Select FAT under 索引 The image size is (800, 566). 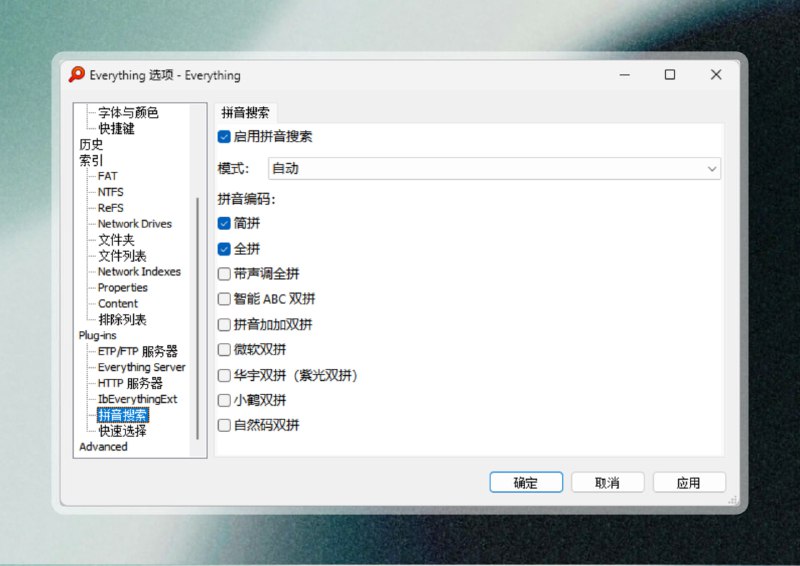pos(108,176)
